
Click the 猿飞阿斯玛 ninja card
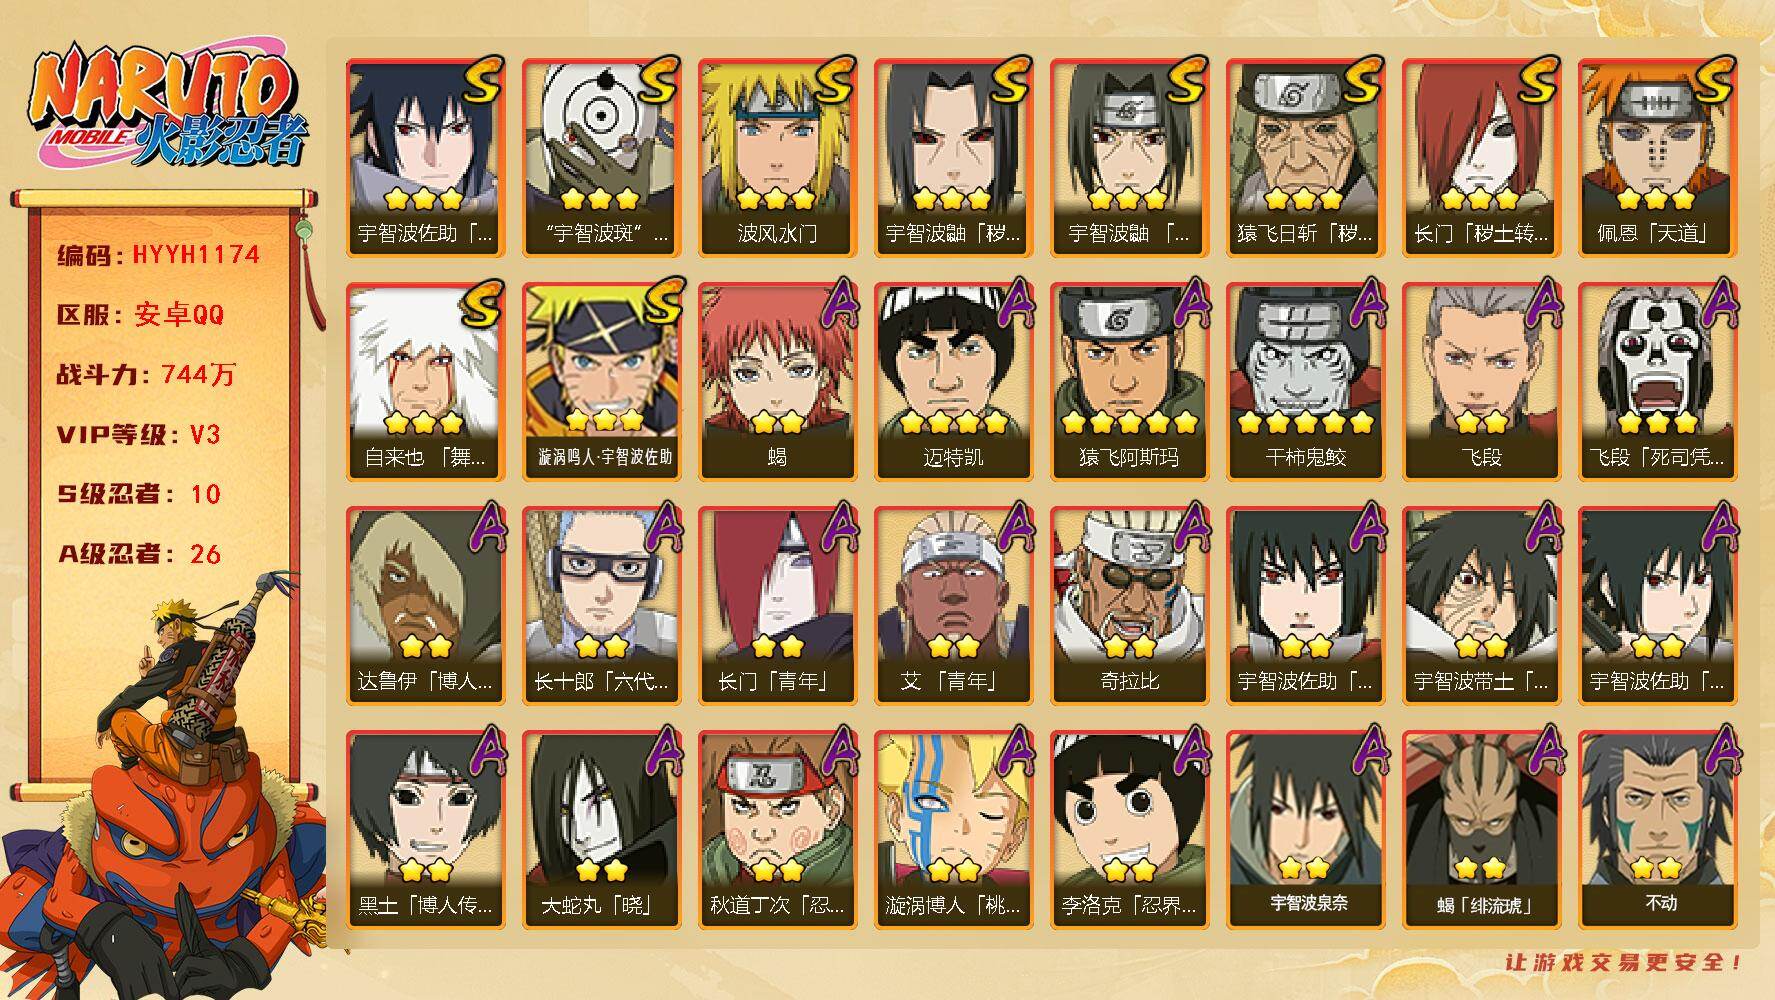[x=1129, y=382]
